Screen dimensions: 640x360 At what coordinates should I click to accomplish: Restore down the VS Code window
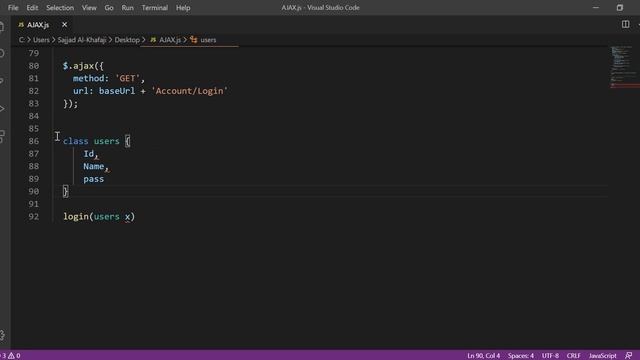(x=620, y=8)
